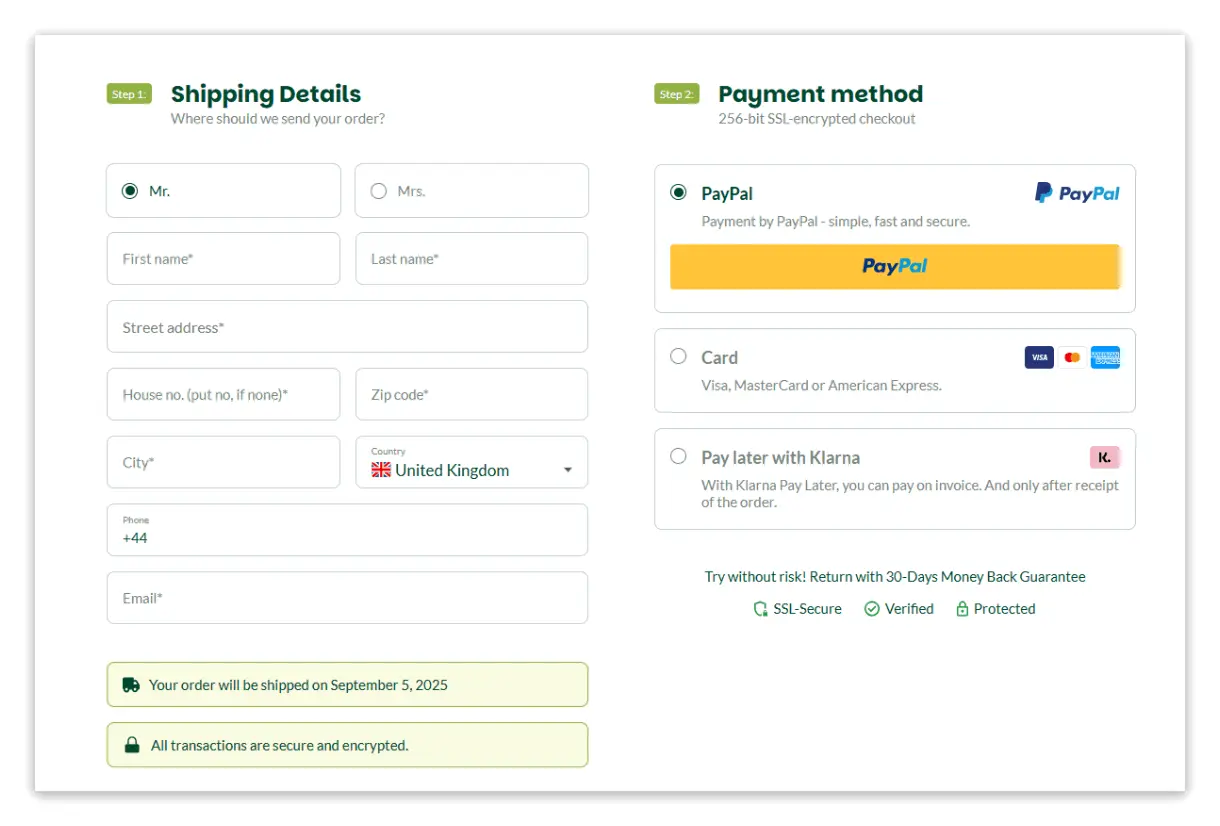Focus the Street address input

coord(347,327)
